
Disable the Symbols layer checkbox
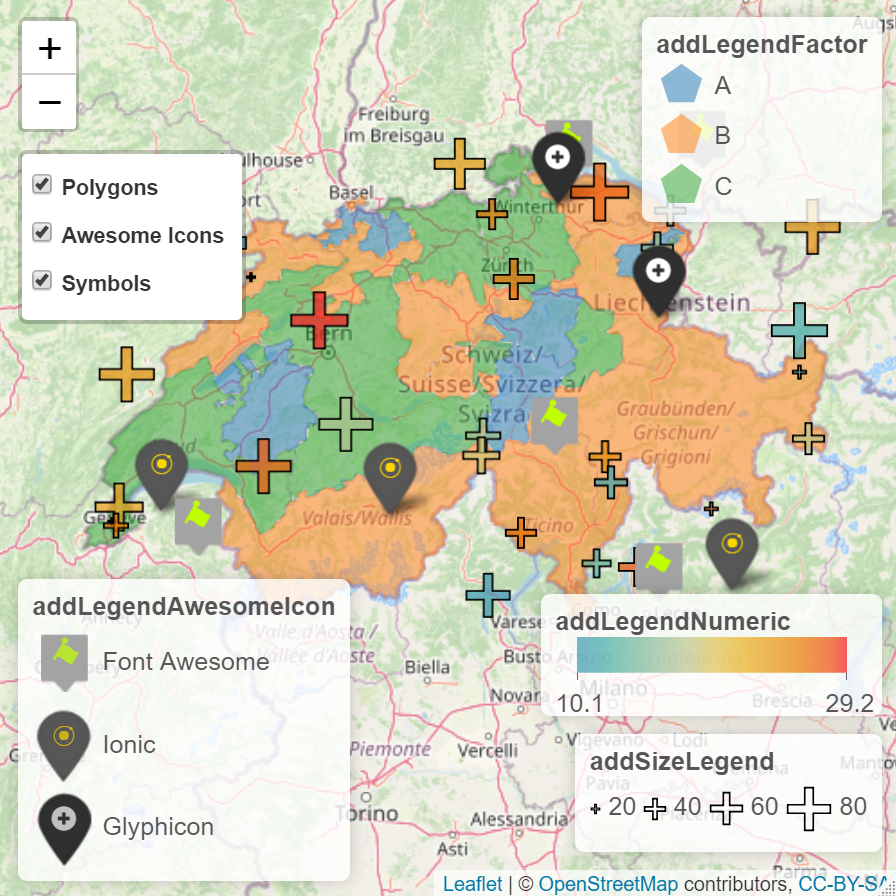[42, 281]
